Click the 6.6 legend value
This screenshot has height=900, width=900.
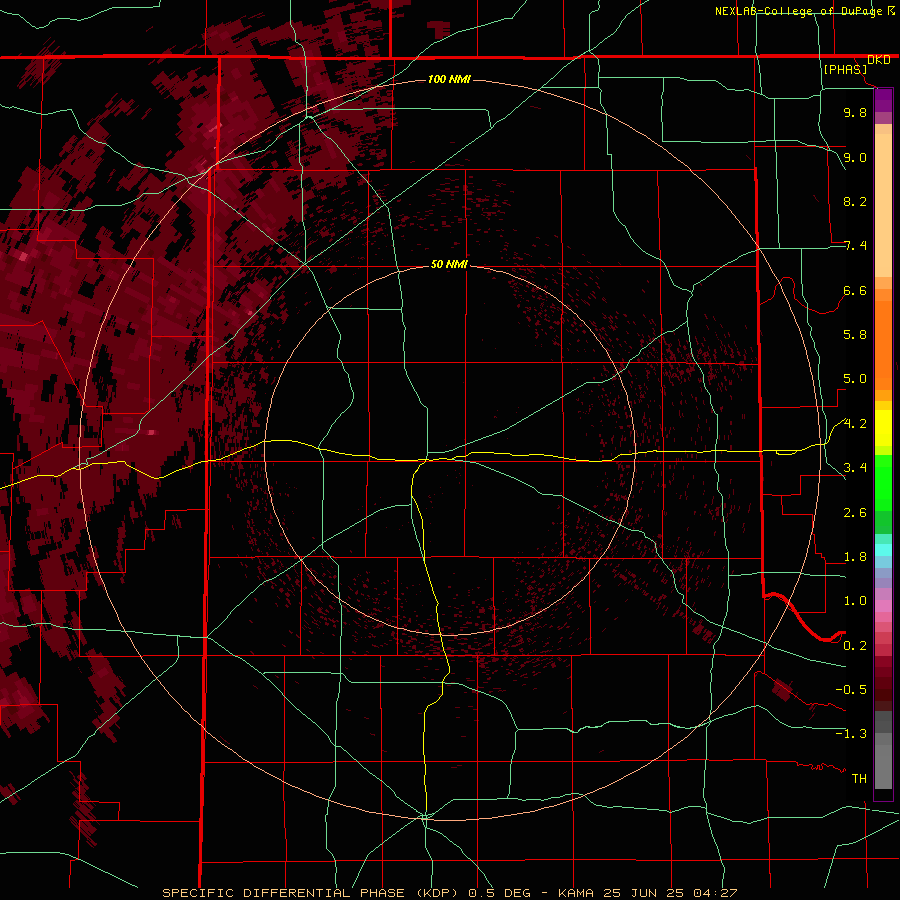[x=855, y=290]
